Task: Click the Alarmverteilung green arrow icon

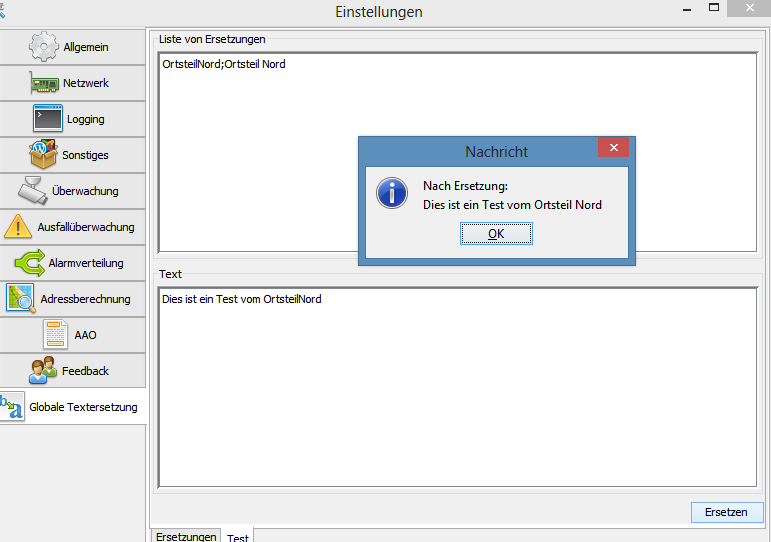Action: click(29, 263)
